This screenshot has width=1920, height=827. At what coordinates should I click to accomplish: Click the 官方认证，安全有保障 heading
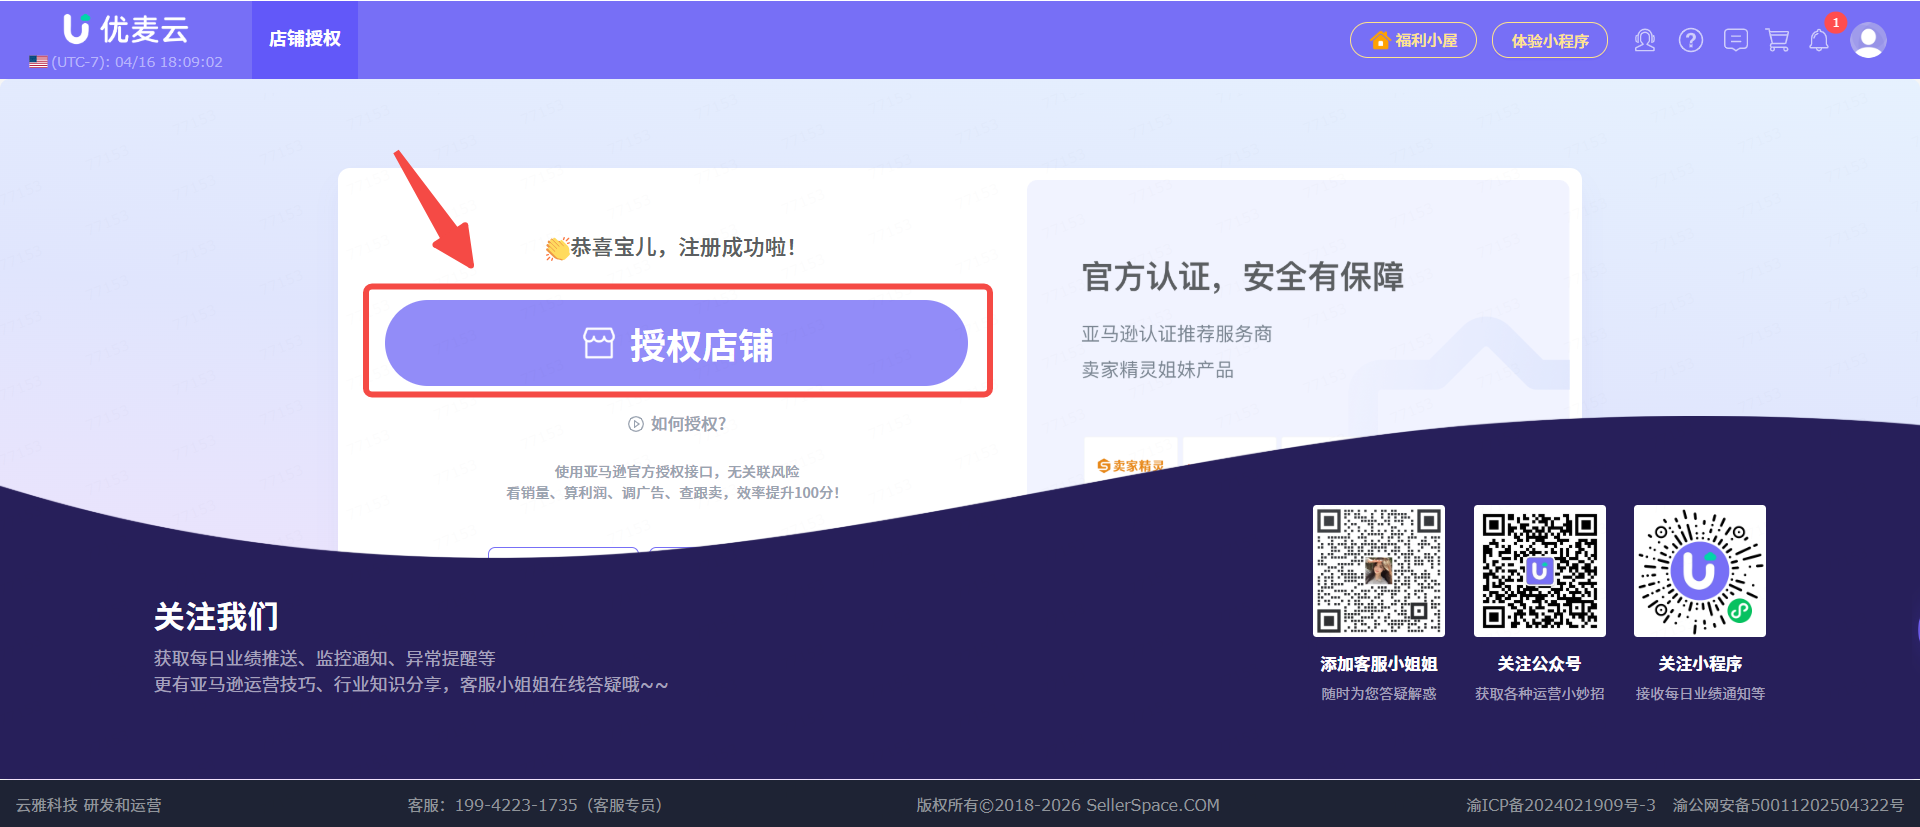(x=1243, y=277)
